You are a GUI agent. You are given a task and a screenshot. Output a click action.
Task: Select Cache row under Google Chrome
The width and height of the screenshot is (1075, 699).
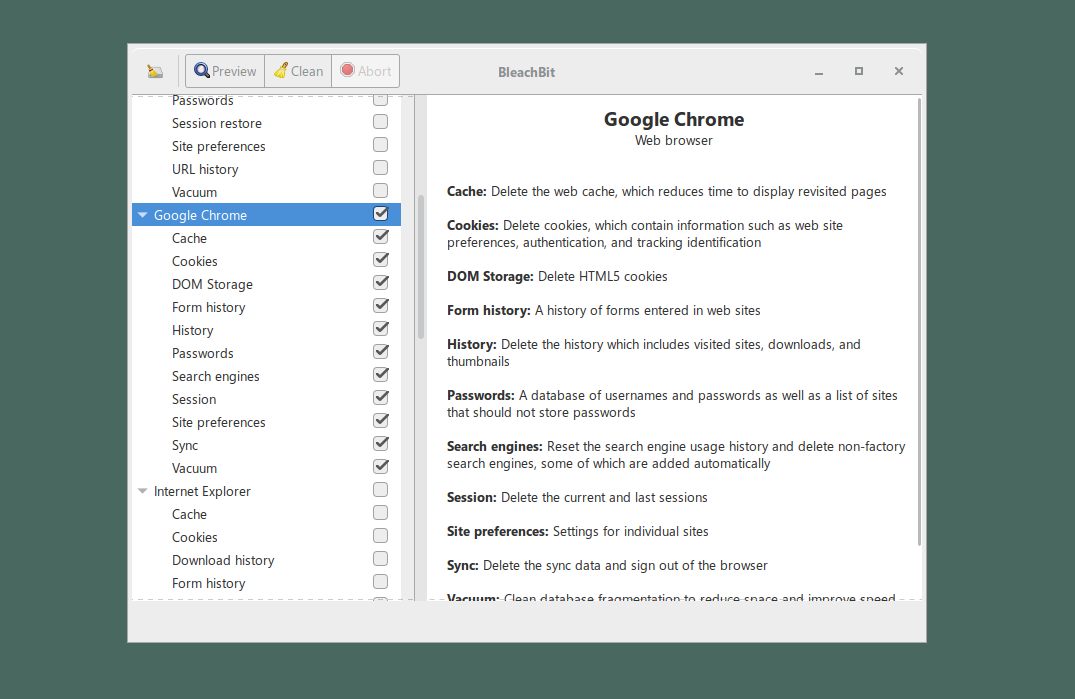pos(266,238)
